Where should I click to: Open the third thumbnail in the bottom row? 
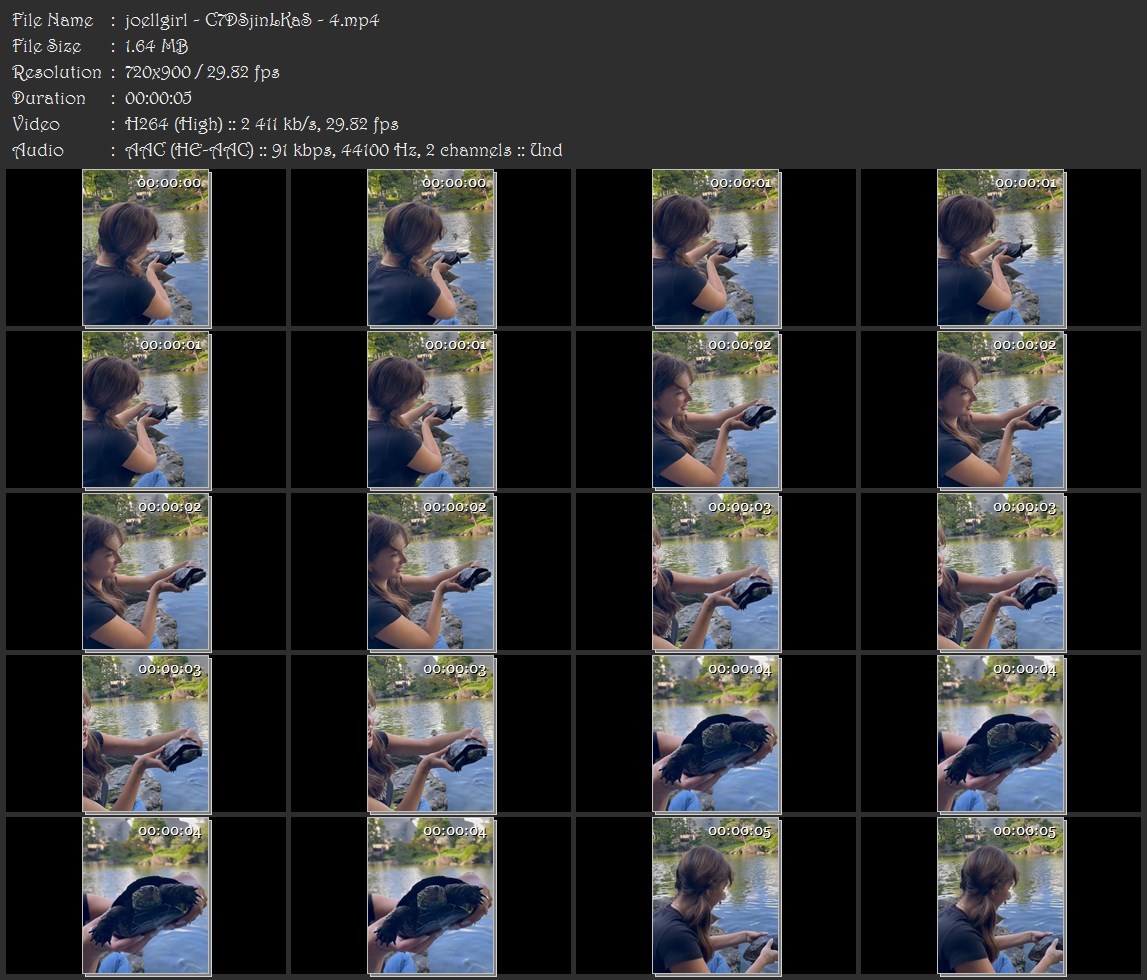pyautogui.click(x=716, y=897)
